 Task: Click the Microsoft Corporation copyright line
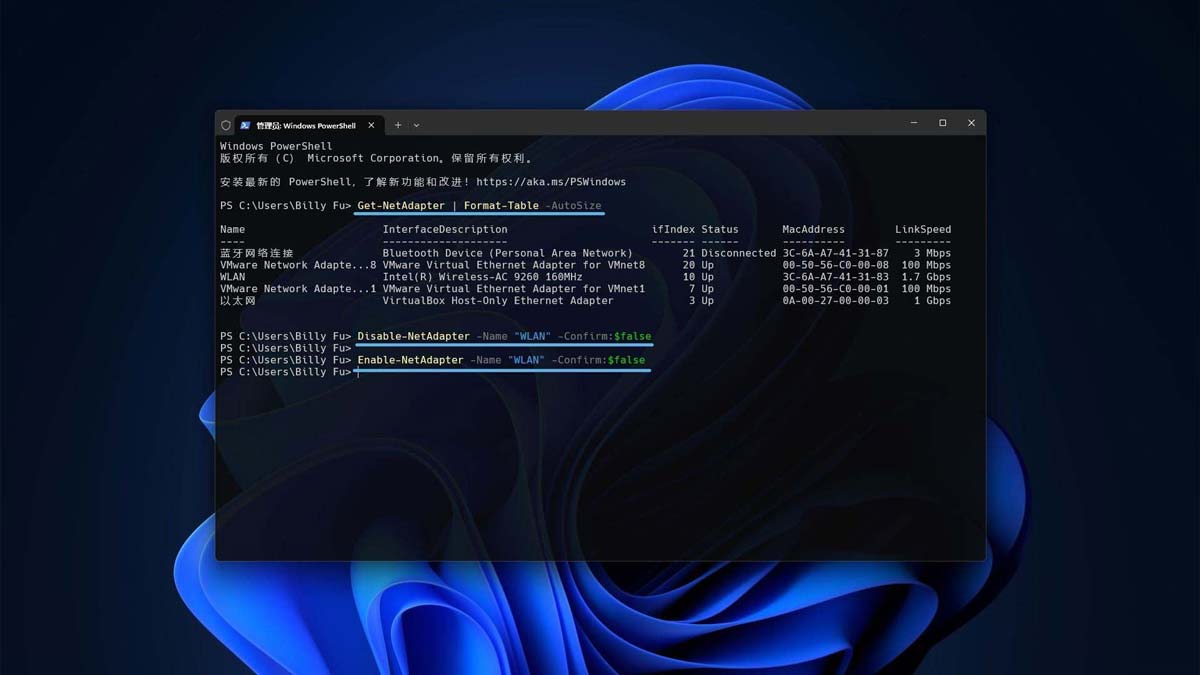click(377, 158)
